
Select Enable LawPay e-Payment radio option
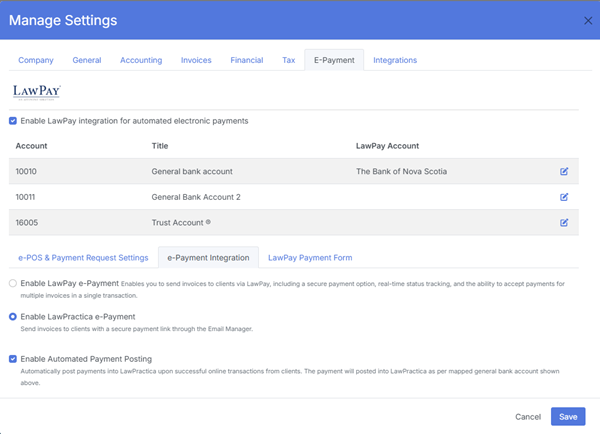(x=13, y=284)
